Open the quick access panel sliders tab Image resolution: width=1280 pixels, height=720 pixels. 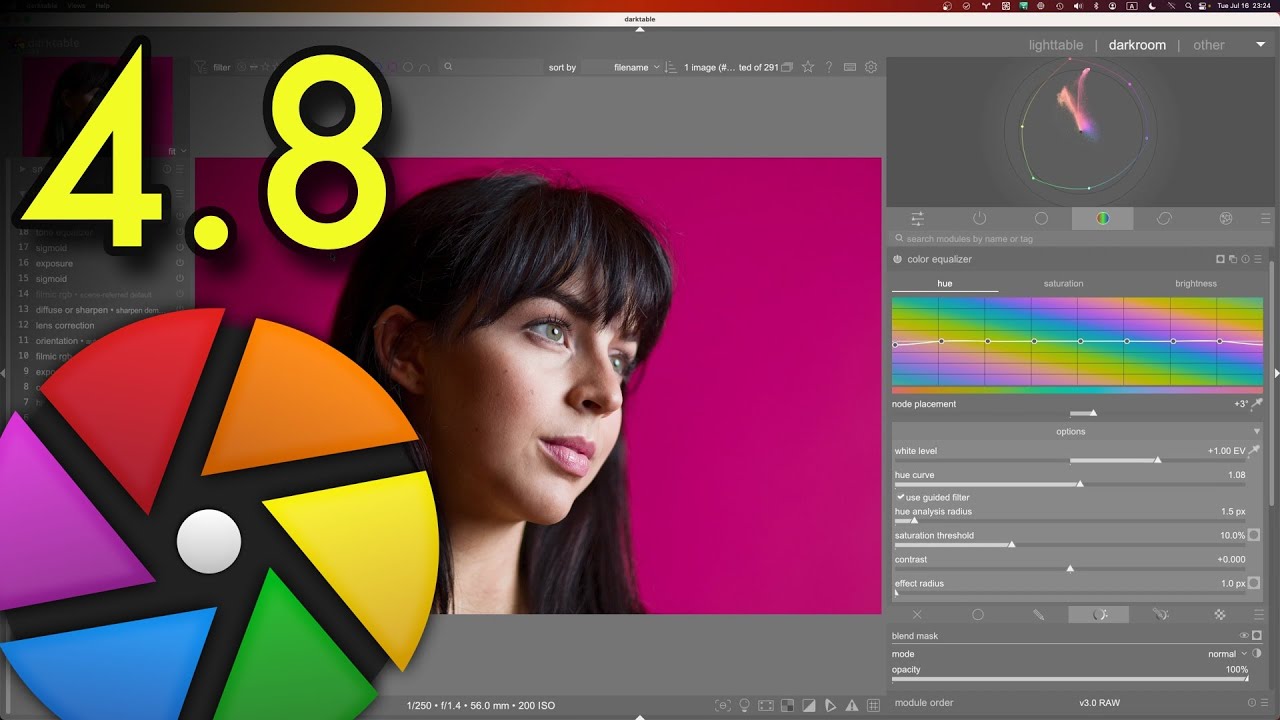coord(917,218)
